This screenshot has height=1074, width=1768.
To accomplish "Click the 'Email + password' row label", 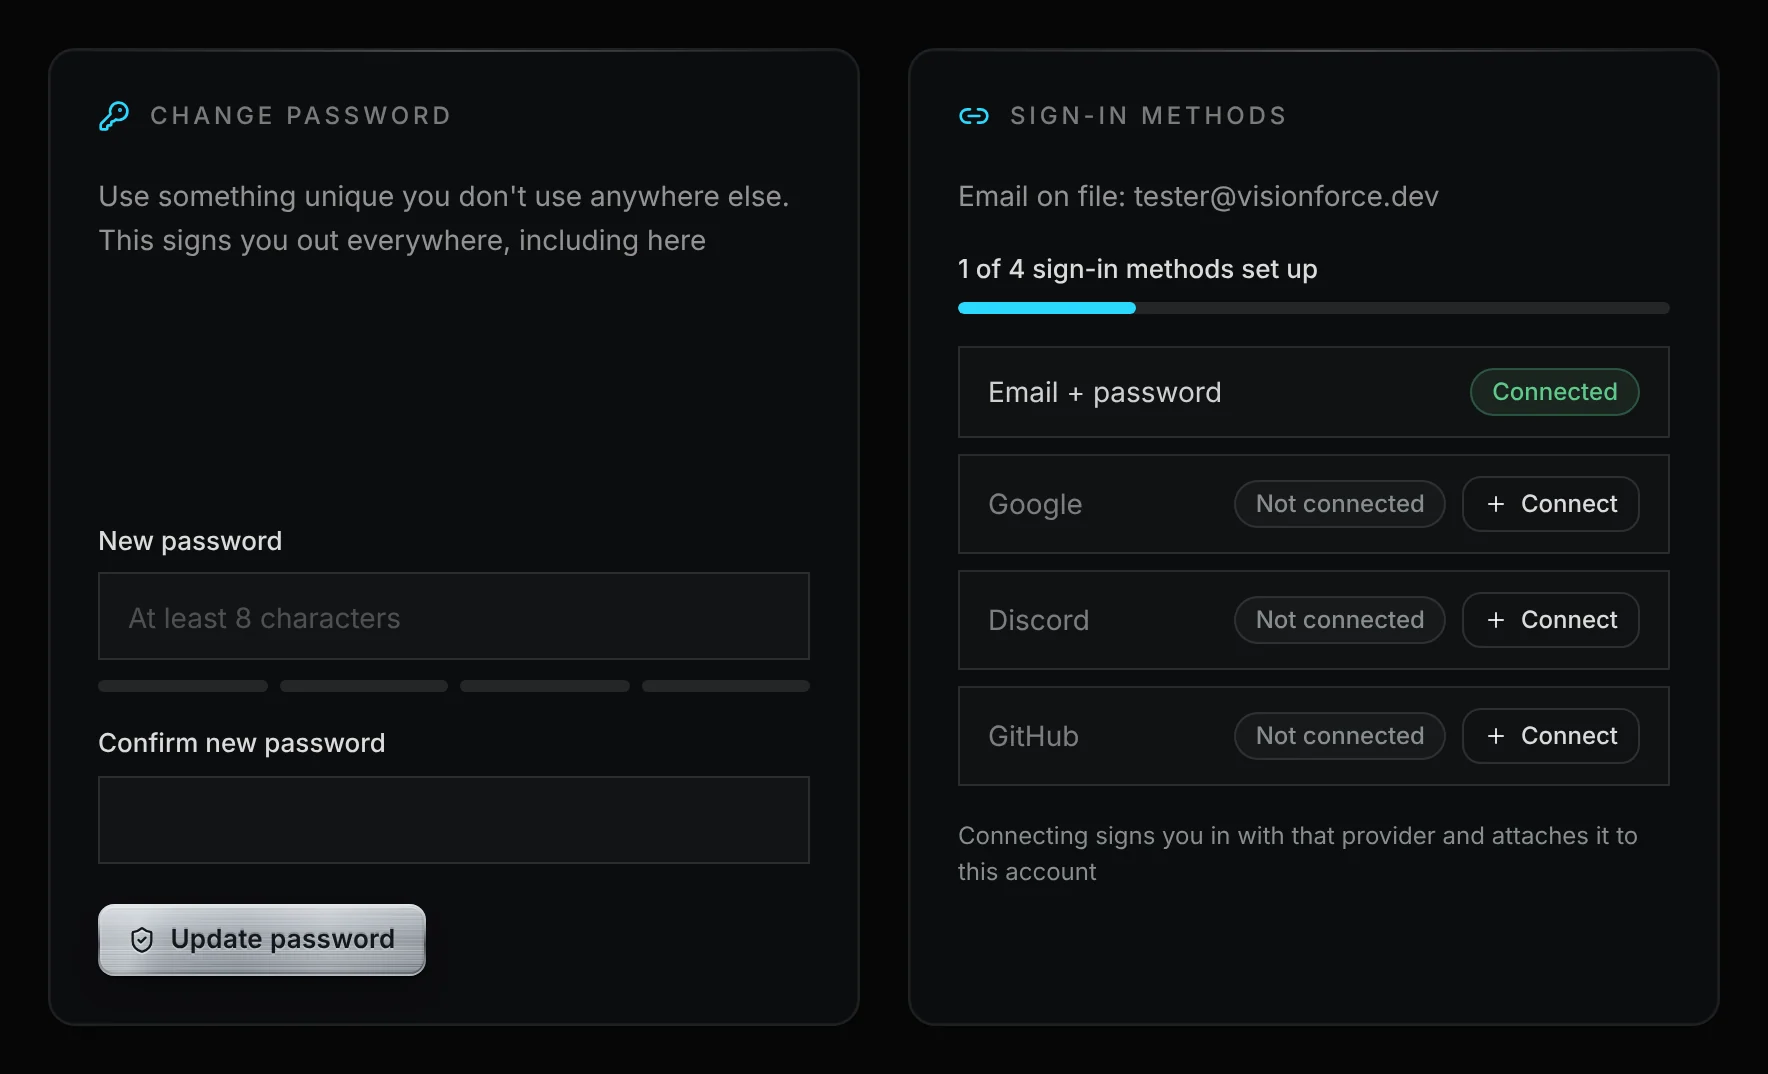I will [x=1105, y=392].
